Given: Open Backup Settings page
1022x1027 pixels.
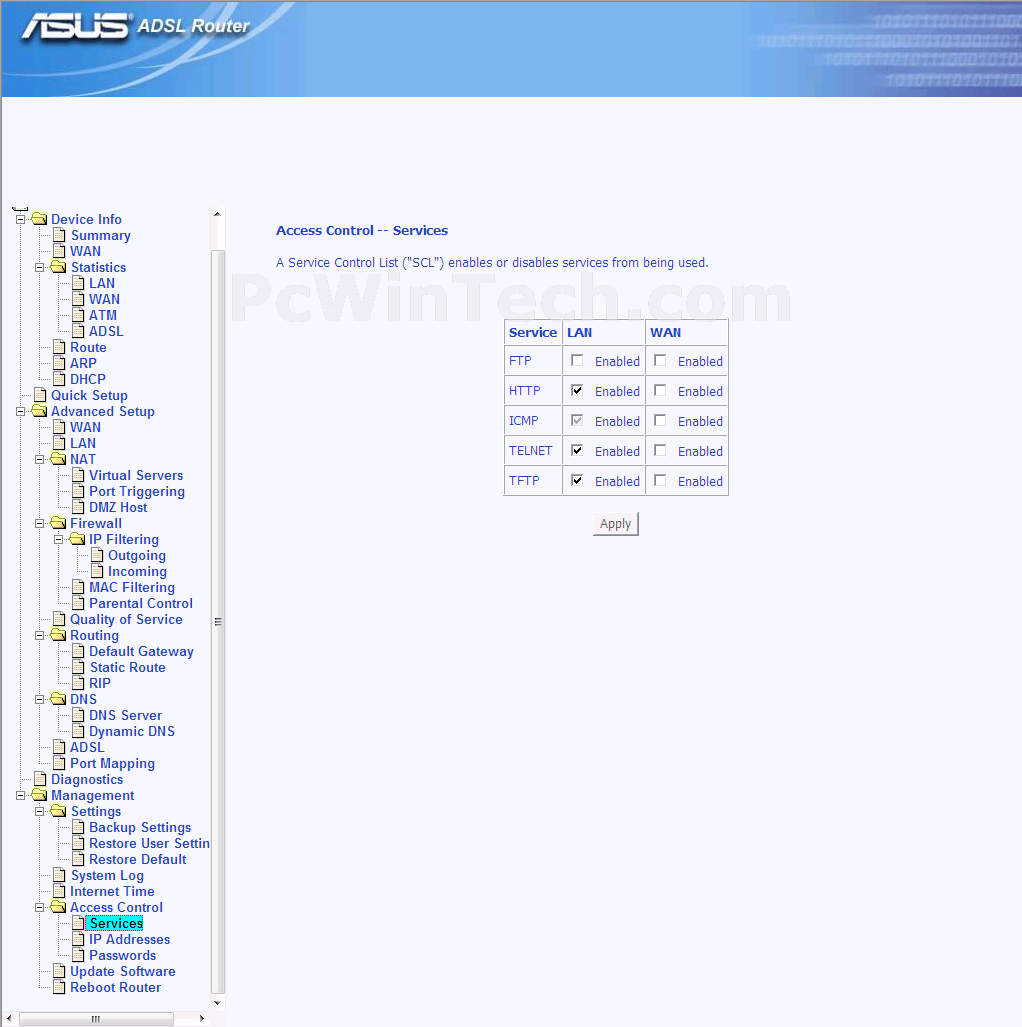Looking at the screenshot, I should 140,827.
